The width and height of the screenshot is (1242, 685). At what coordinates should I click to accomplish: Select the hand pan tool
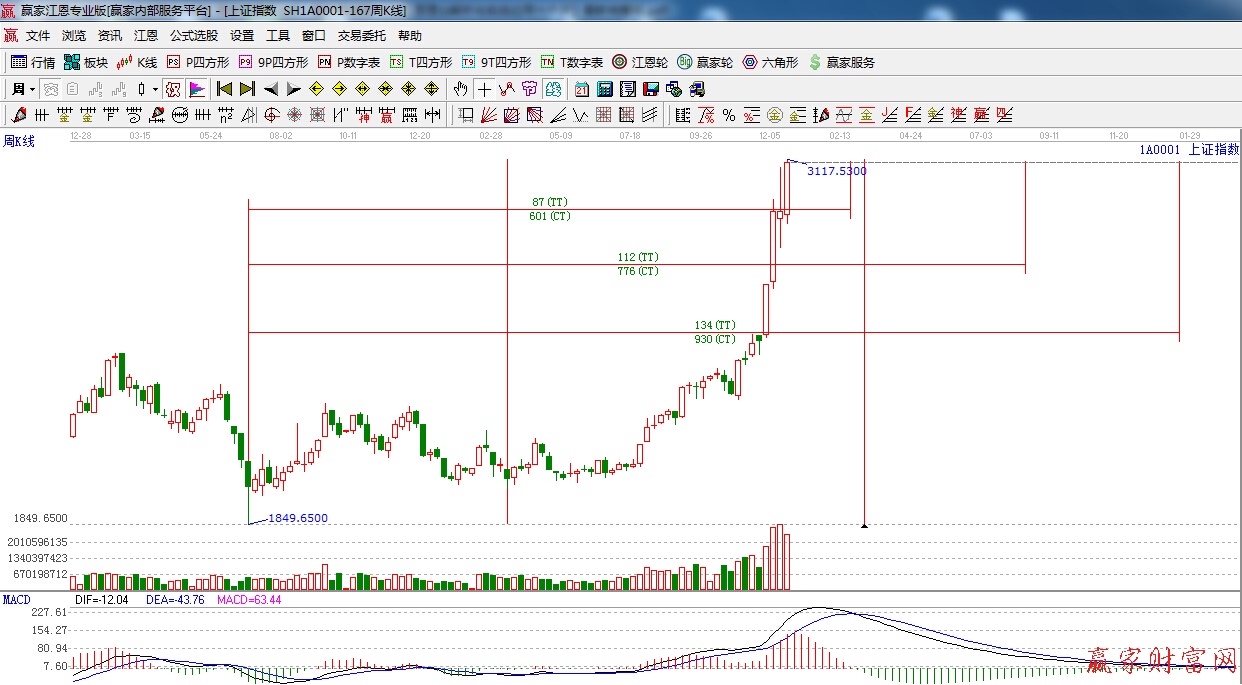pyautogui.click(x=460, y=89)
